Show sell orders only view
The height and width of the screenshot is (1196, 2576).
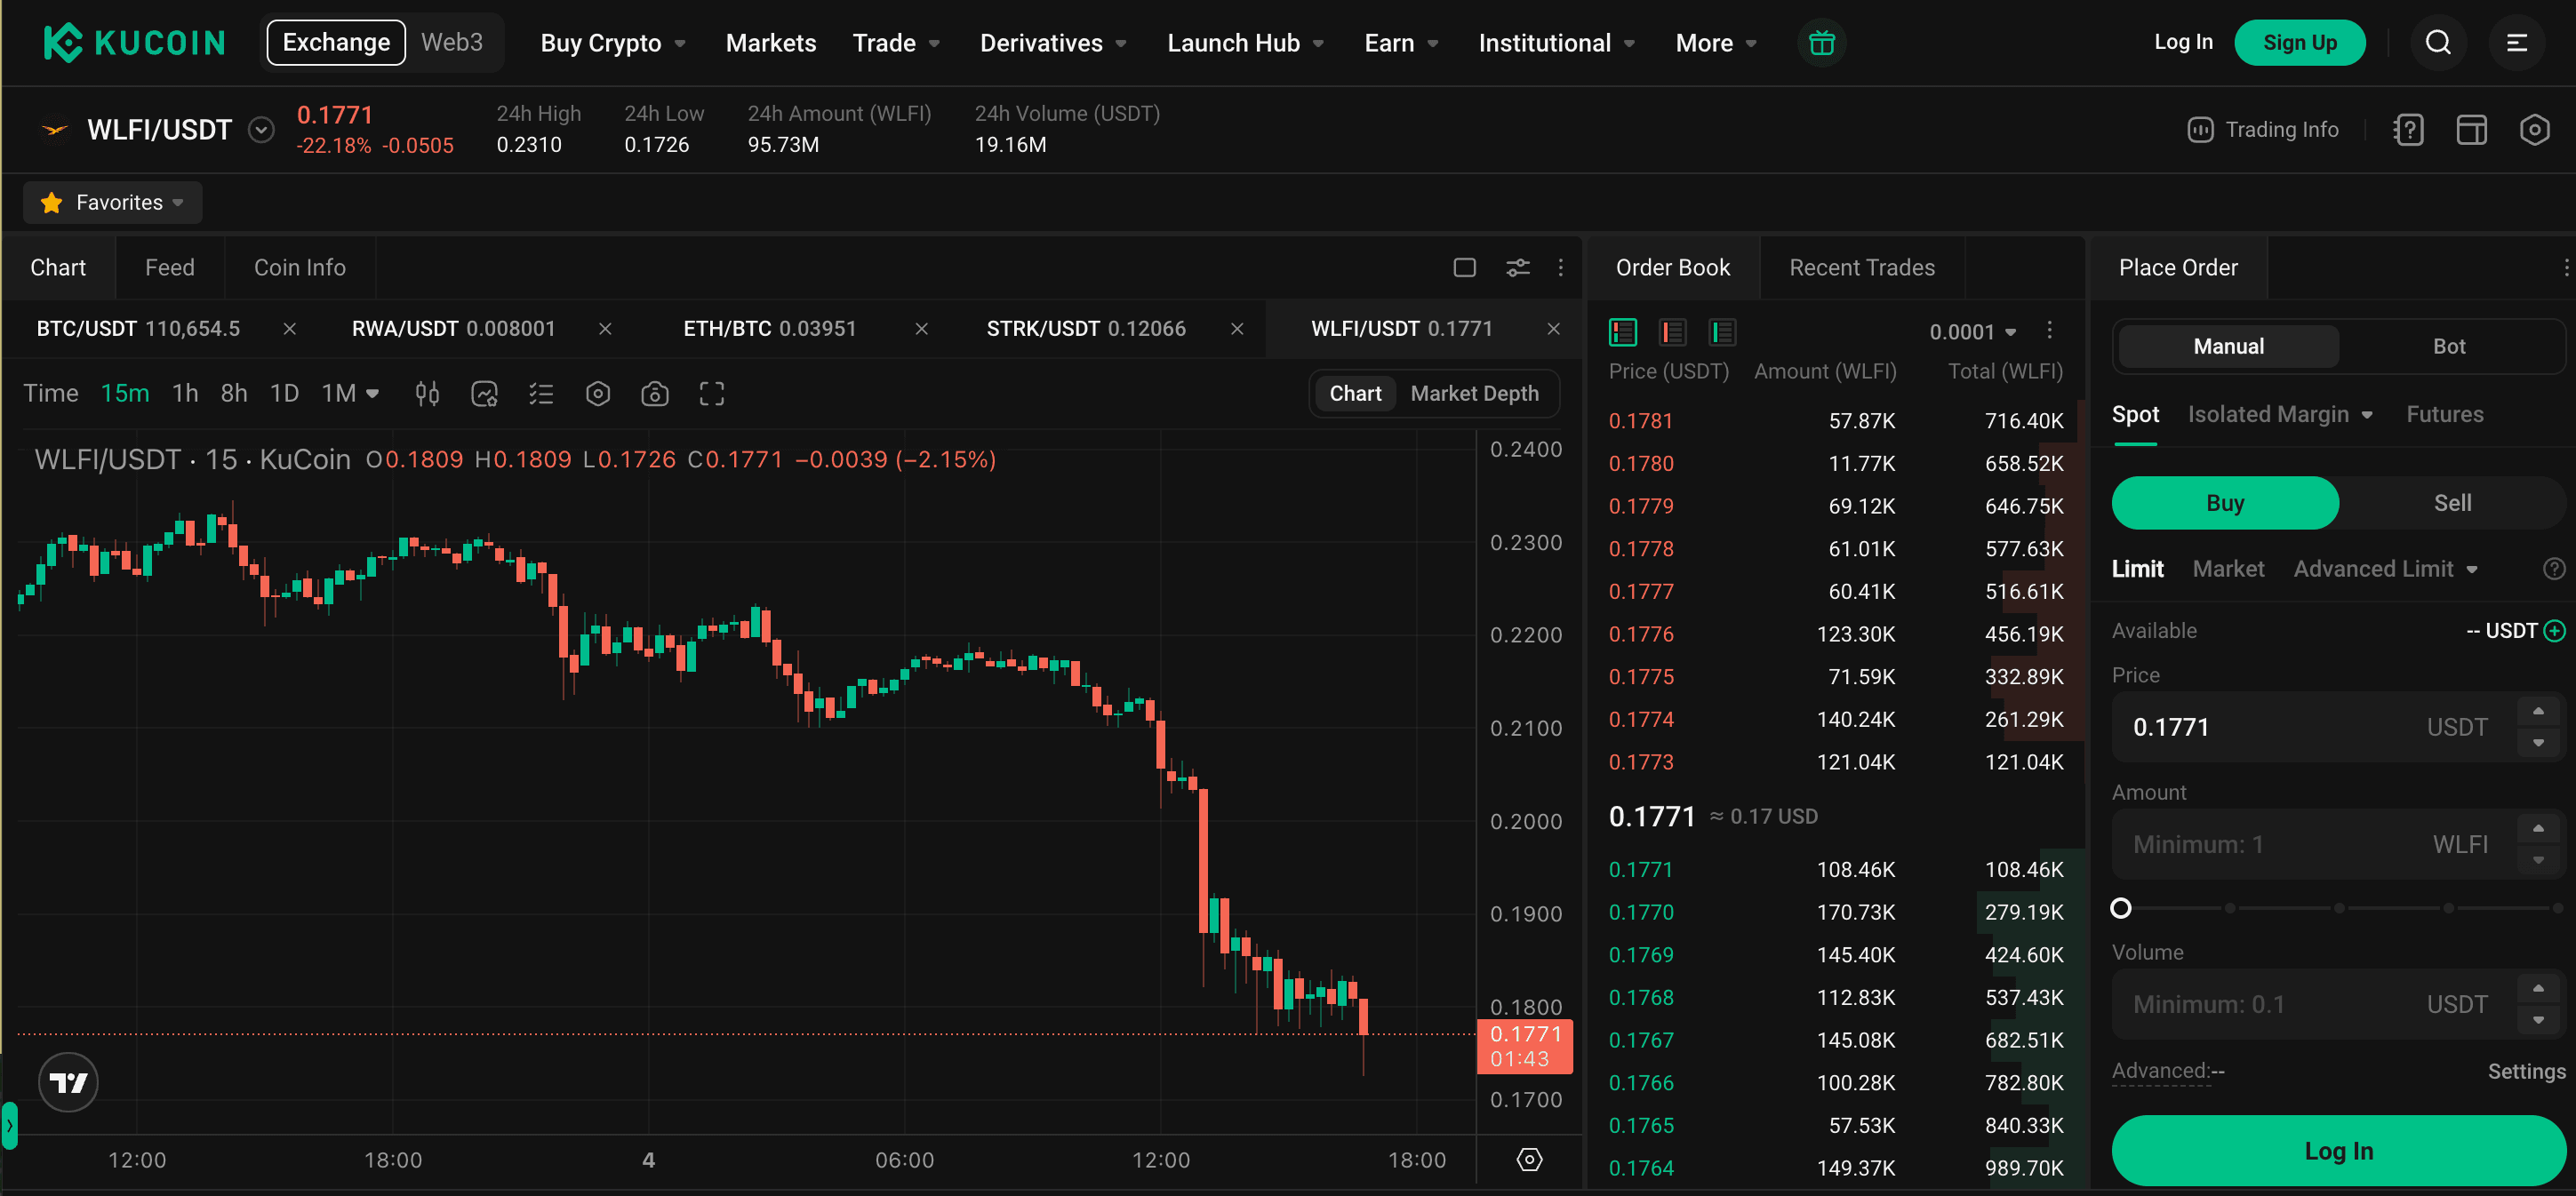(x=1673, y=331)
